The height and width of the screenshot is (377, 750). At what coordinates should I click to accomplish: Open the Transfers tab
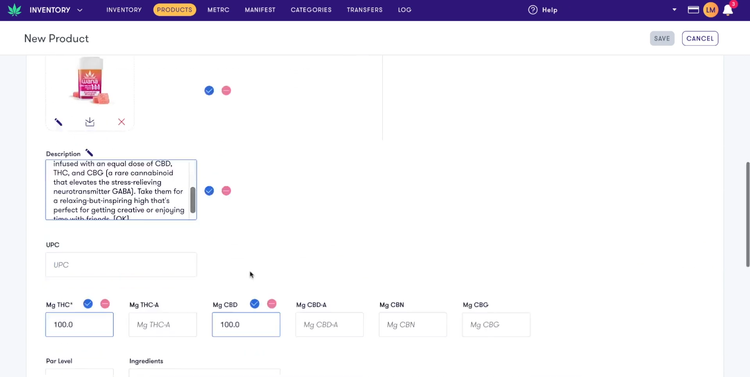click(x=364, y=10)
